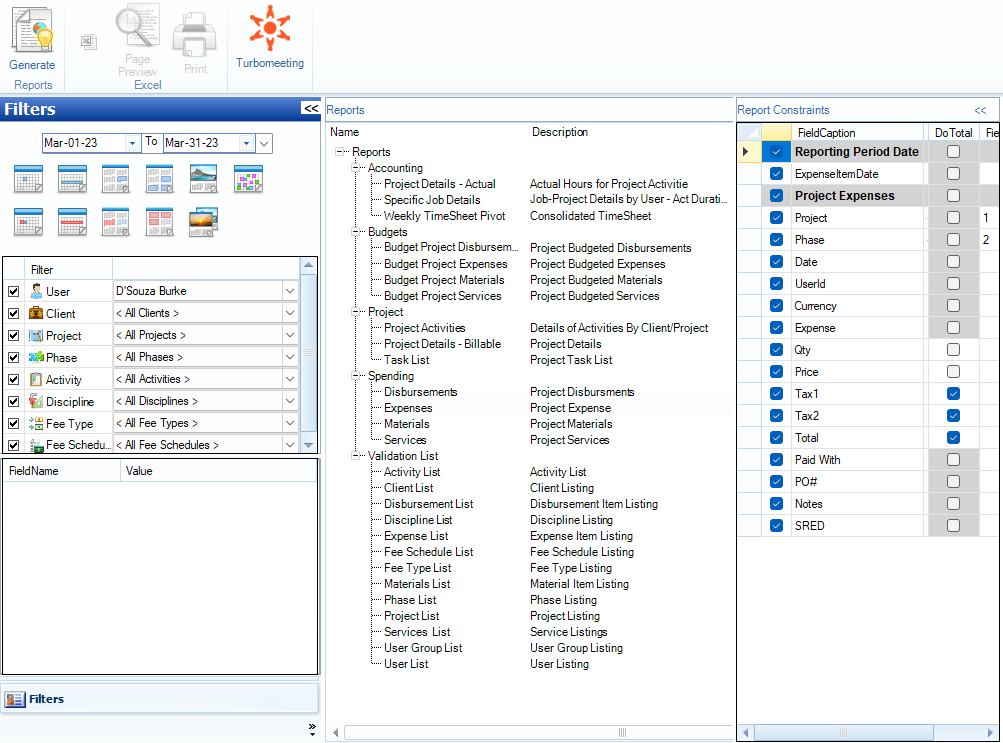Open the start date Mar-01-23 dropdown
Viewport: 1003px width, 743px height.
pos(132,143)
